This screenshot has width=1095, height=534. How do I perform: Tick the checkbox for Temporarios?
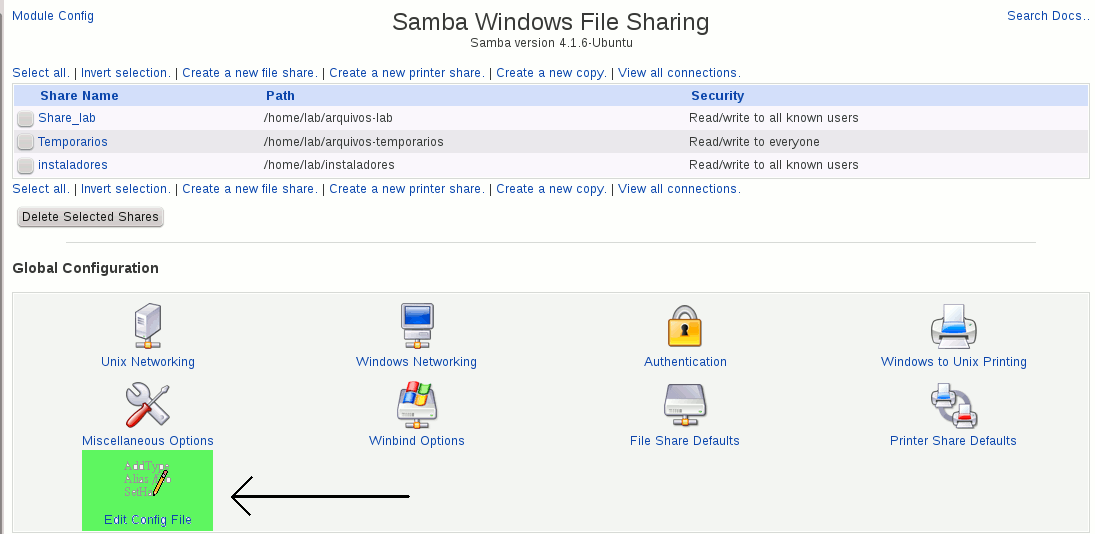coord(25,142)
